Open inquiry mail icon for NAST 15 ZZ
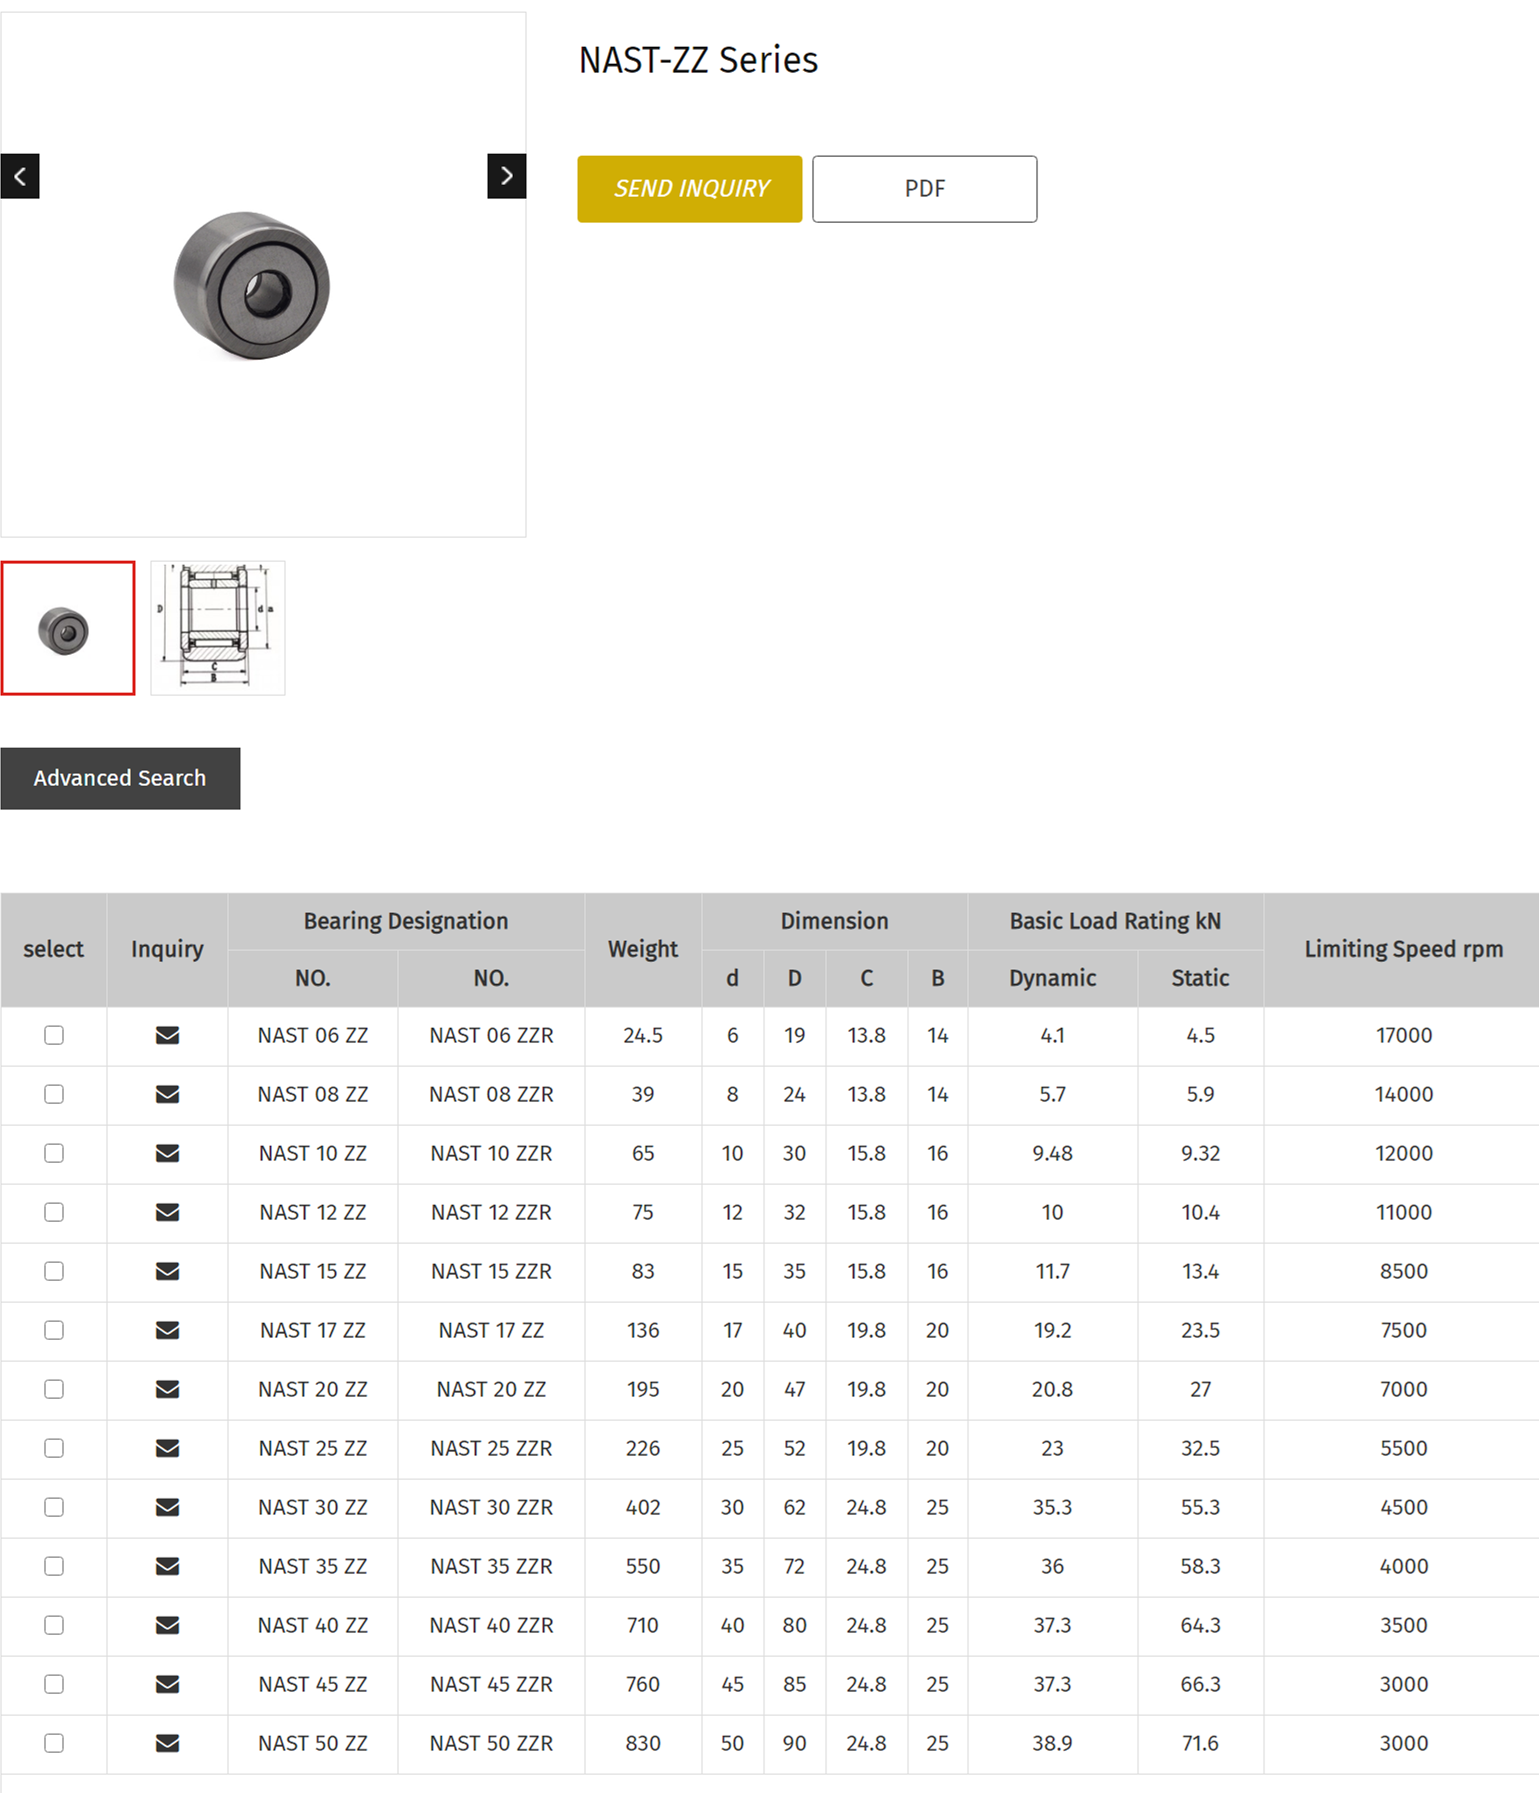The width and height of the screenshot is (1539, 1793). pos(167,1271)
